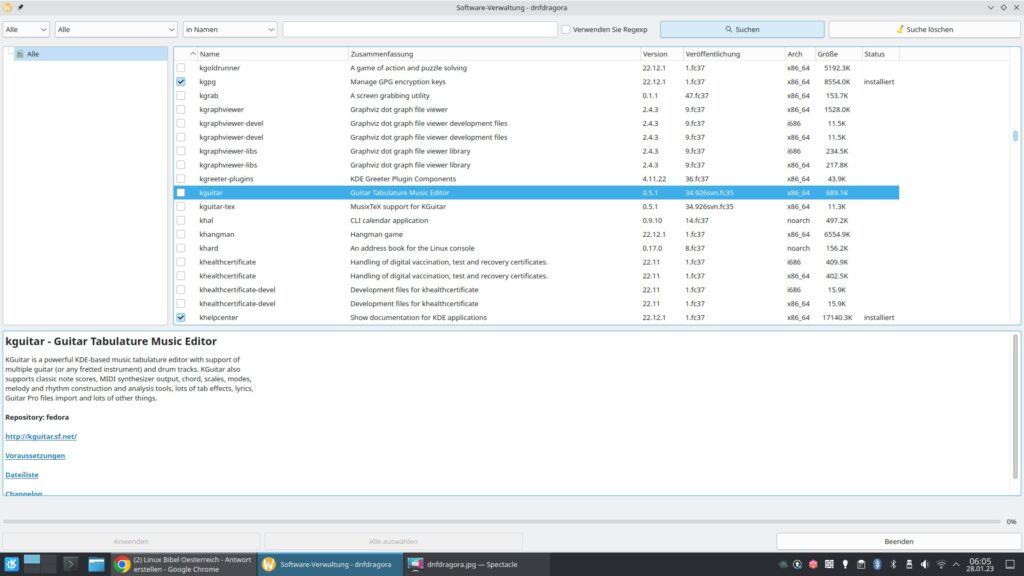Select the kguitar-tex package row
The image size is (1024, 576).
536,206
